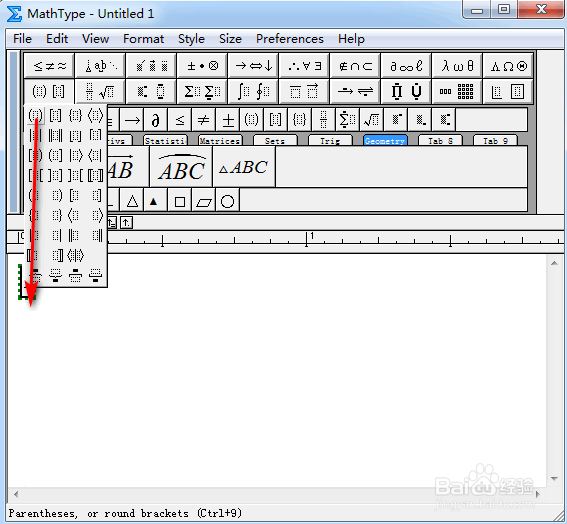Screen dimensions: 567x524
Task: Insert partial derivative symbol from small bar
Action: tap(155, 120)
